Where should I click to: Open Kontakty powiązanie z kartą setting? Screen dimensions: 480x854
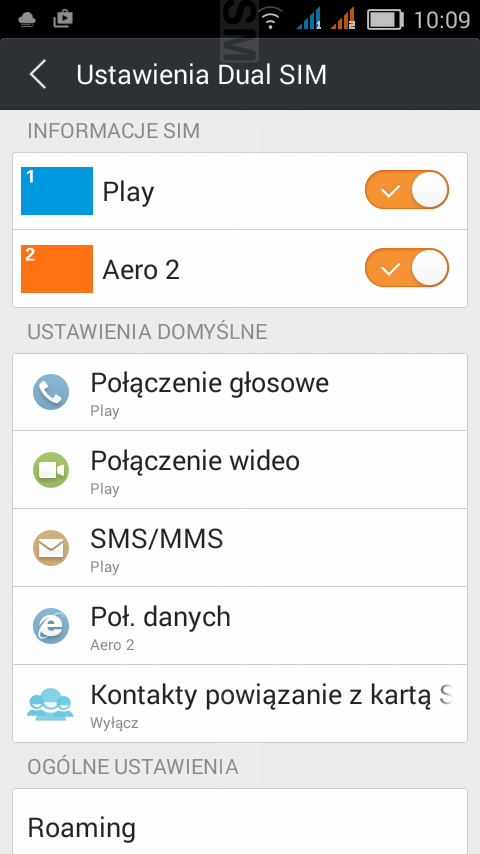240,704
